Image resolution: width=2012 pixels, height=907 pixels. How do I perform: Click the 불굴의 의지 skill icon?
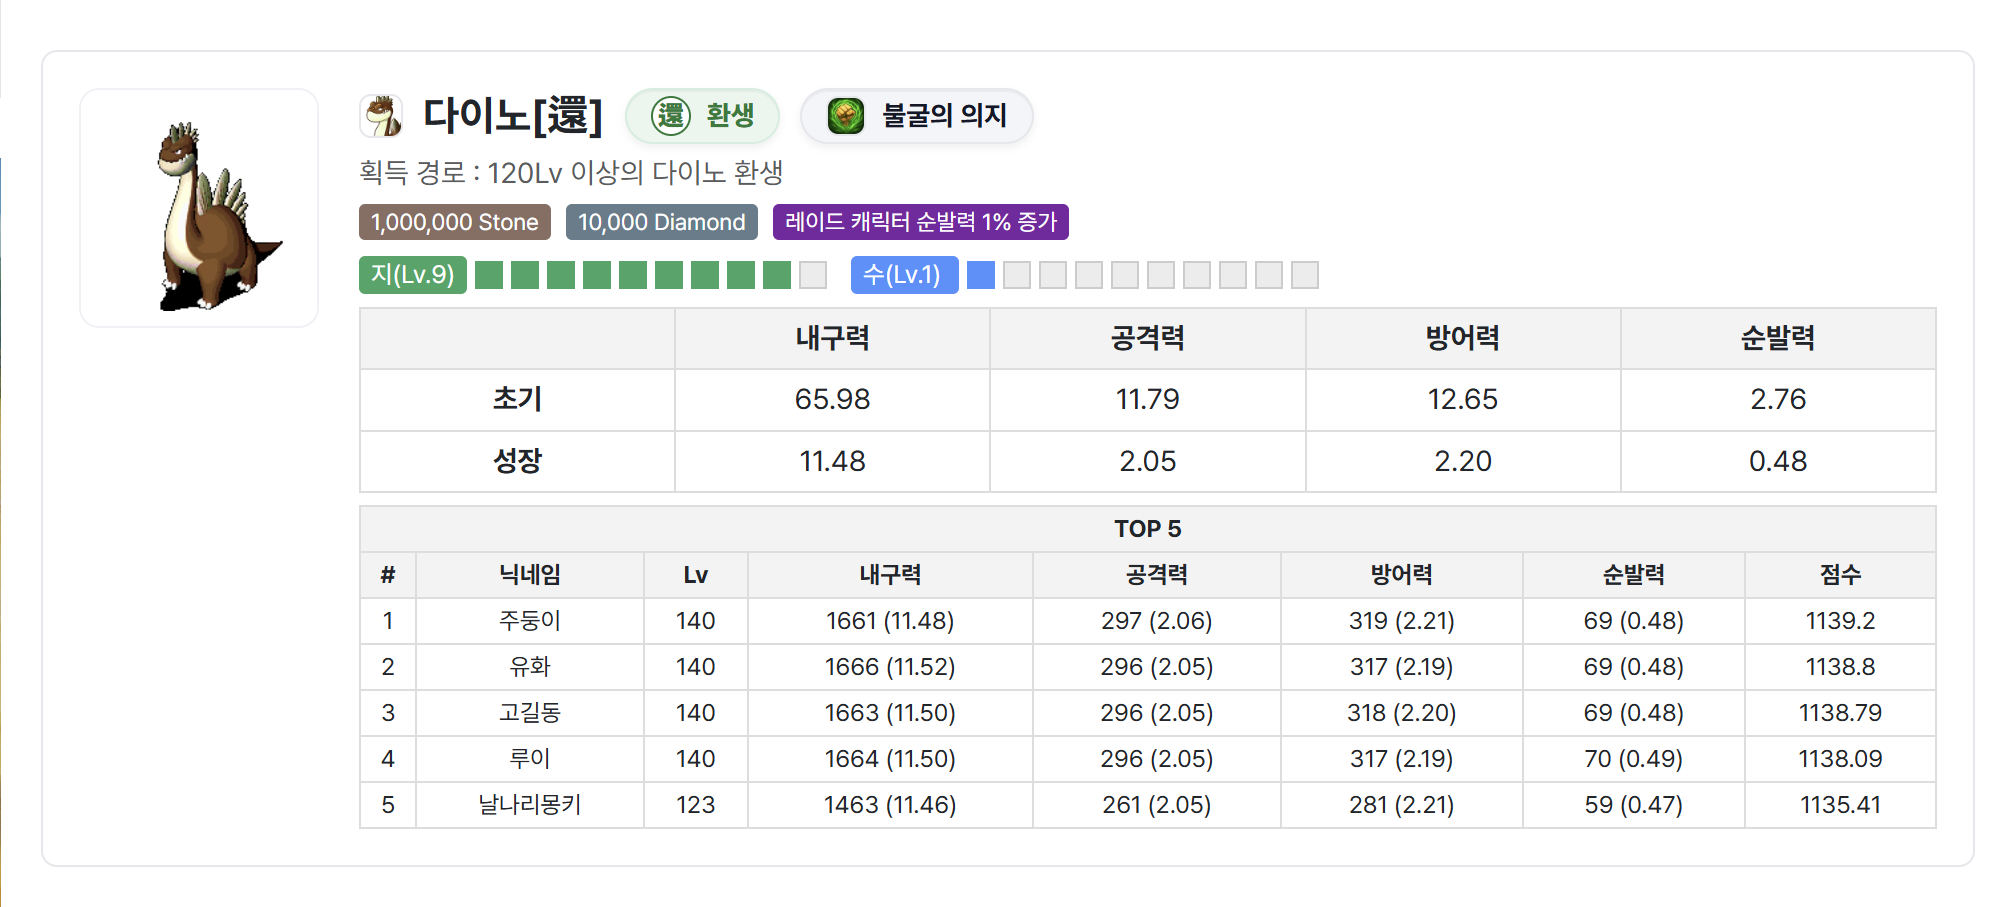click(846, 116)
